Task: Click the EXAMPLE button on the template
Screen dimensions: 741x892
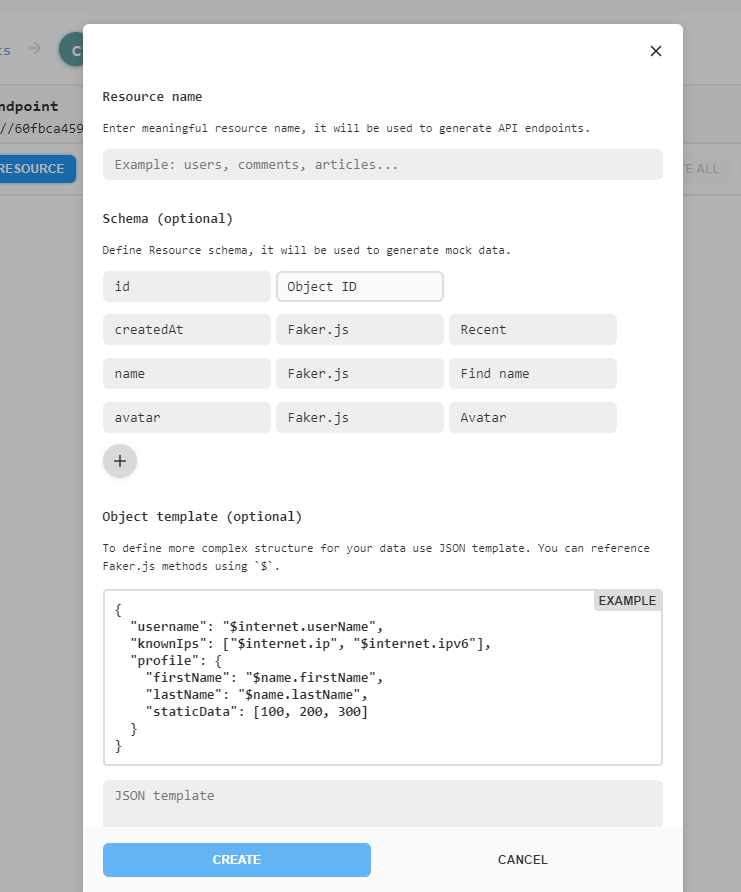Action: (x=627, y=601)
